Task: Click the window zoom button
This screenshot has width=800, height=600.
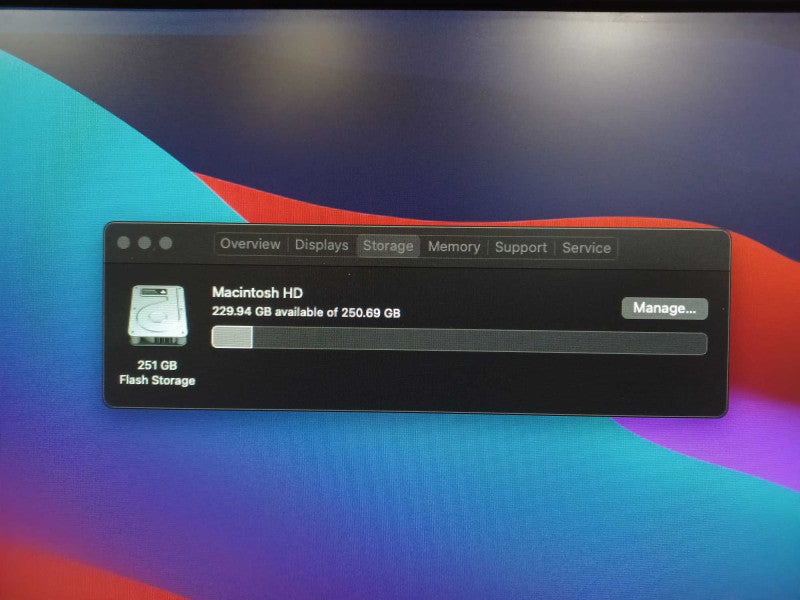Action: (165, 243)
